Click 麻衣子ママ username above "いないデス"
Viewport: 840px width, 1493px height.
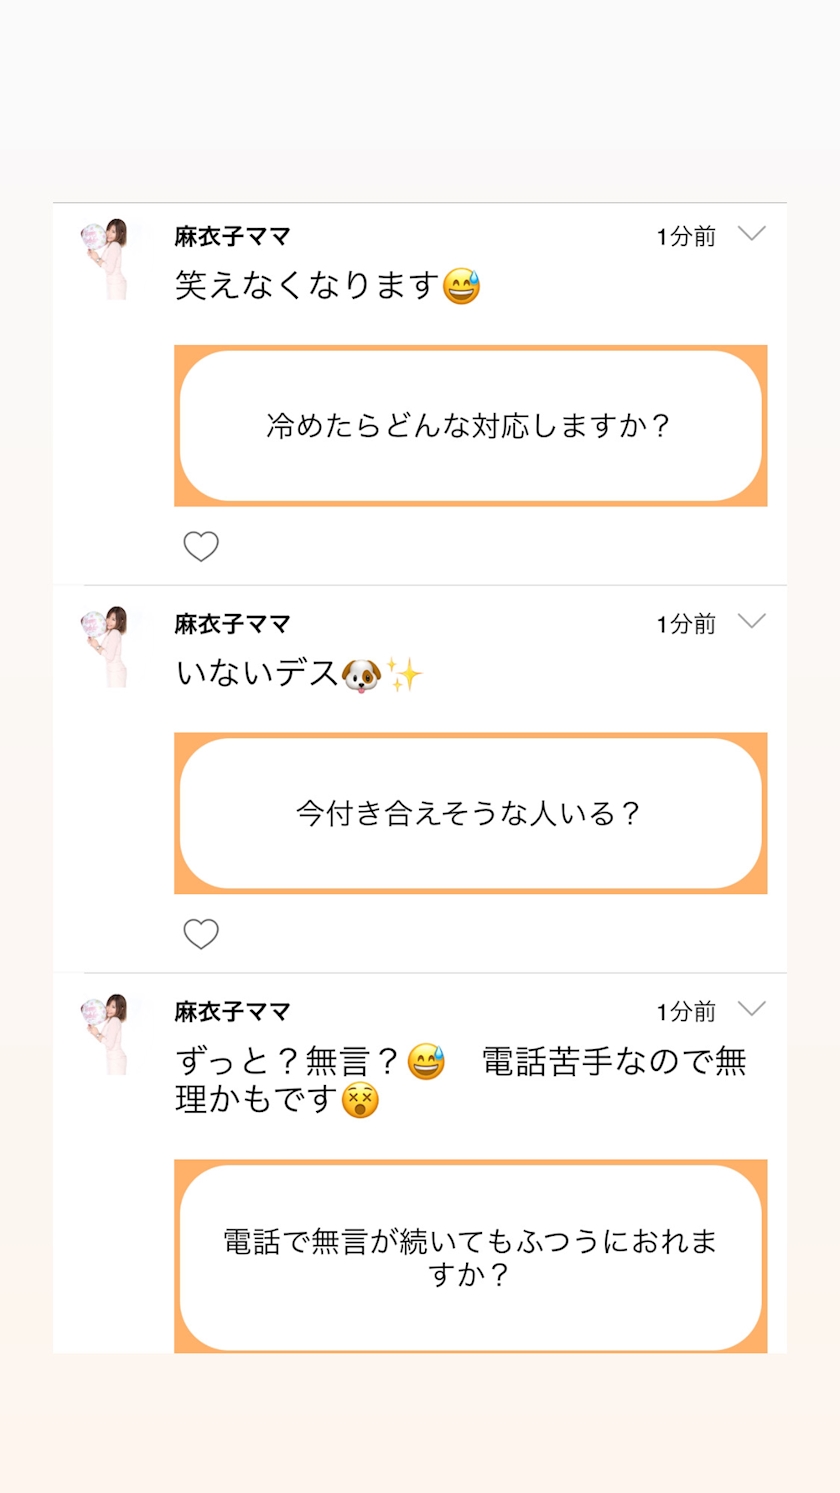pos(232,624)
